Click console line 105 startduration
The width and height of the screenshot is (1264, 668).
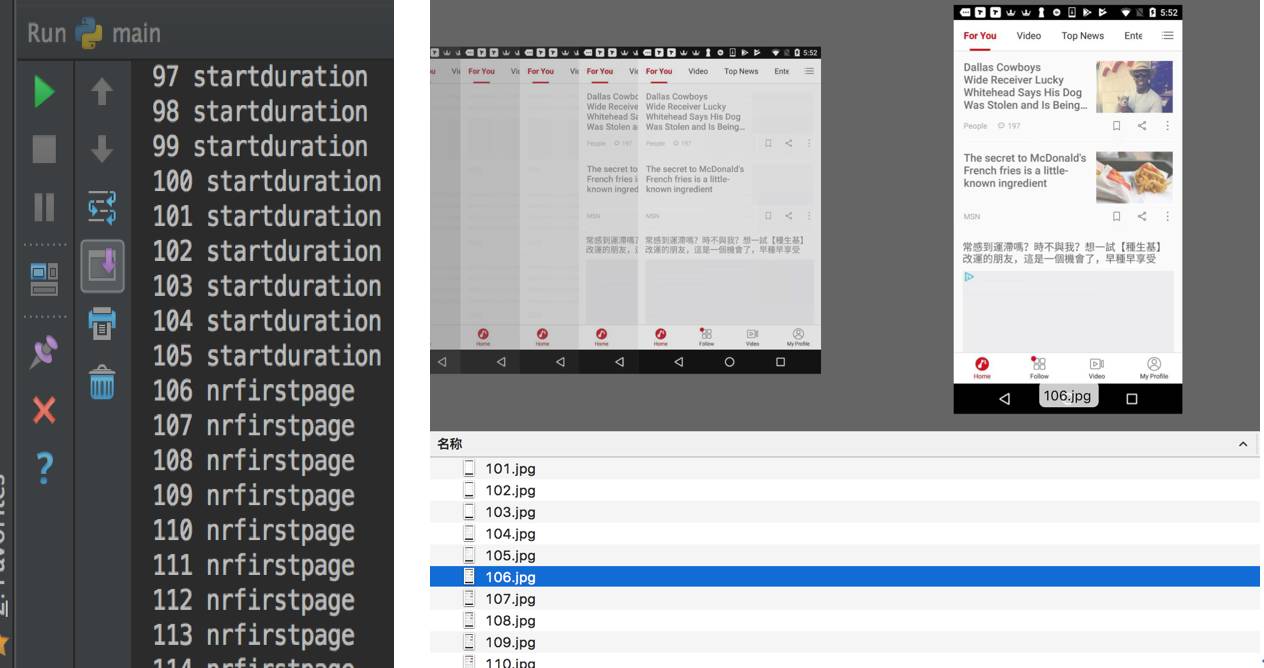(267, 356)
